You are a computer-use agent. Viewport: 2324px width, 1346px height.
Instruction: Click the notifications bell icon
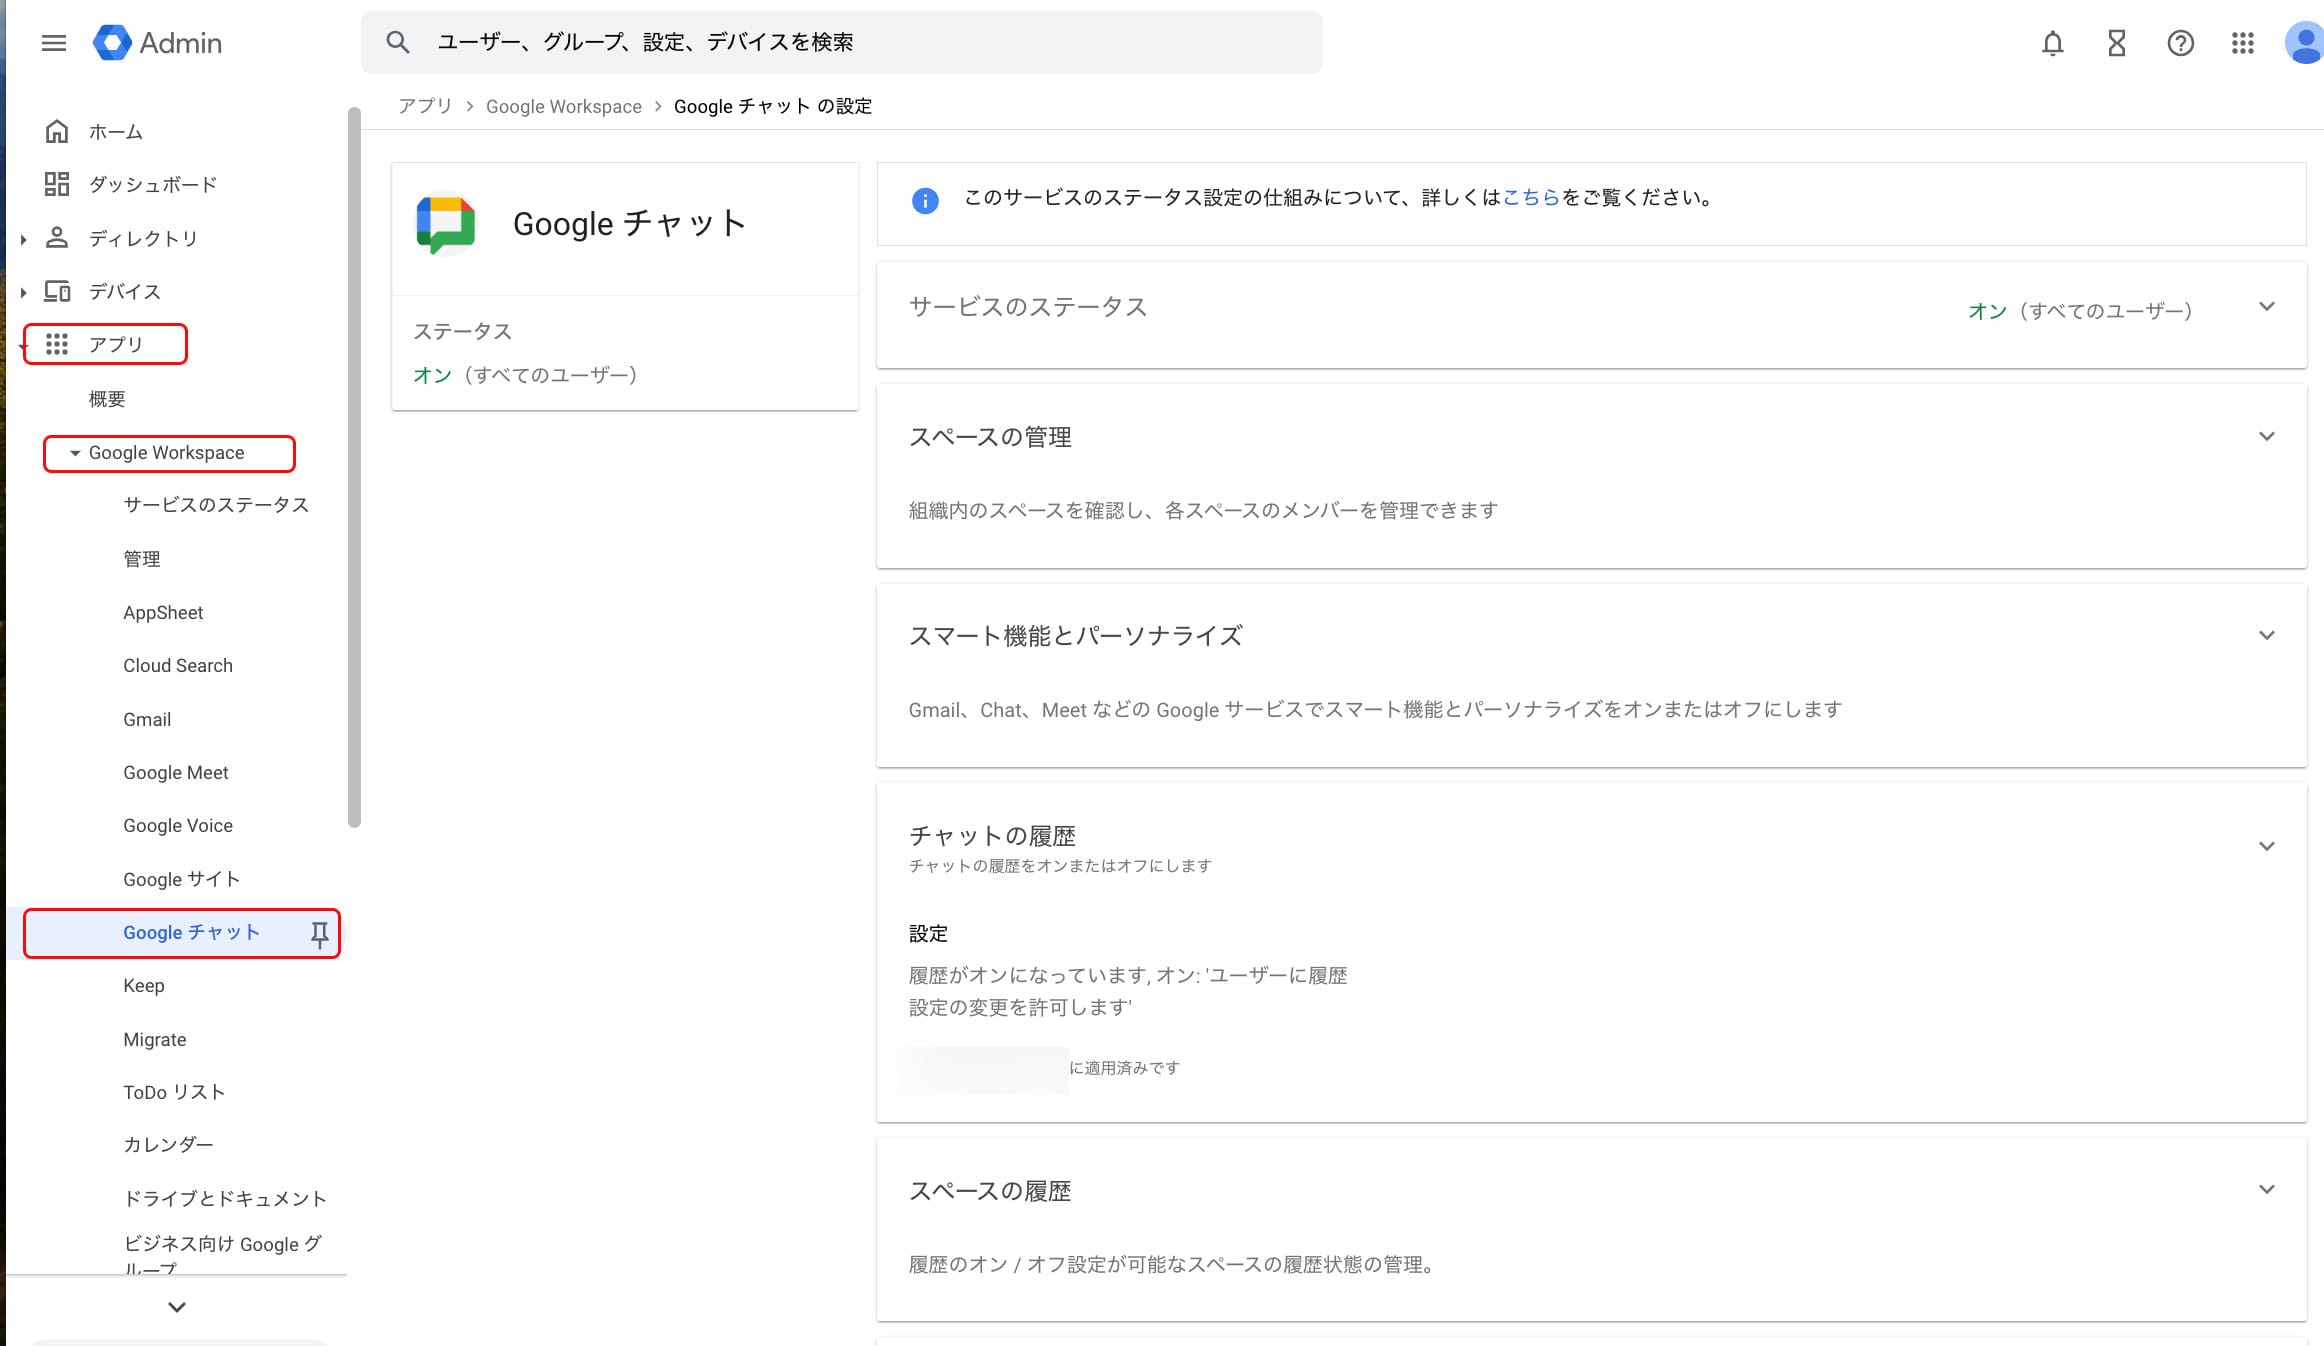point(2052,43)
